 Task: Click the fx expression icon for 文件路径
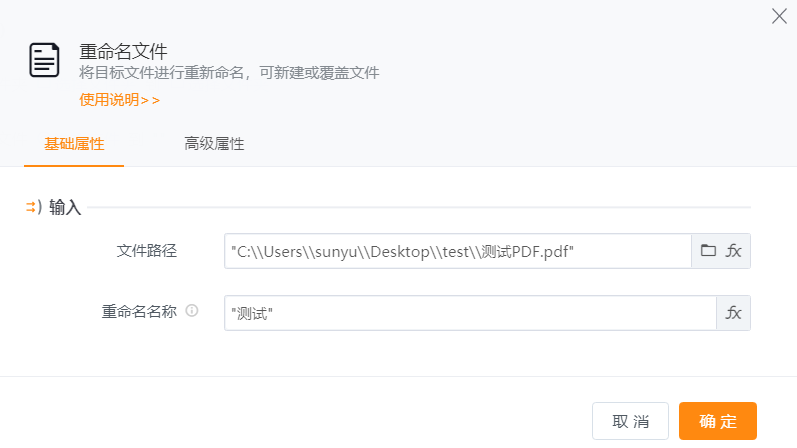(734, 251)
